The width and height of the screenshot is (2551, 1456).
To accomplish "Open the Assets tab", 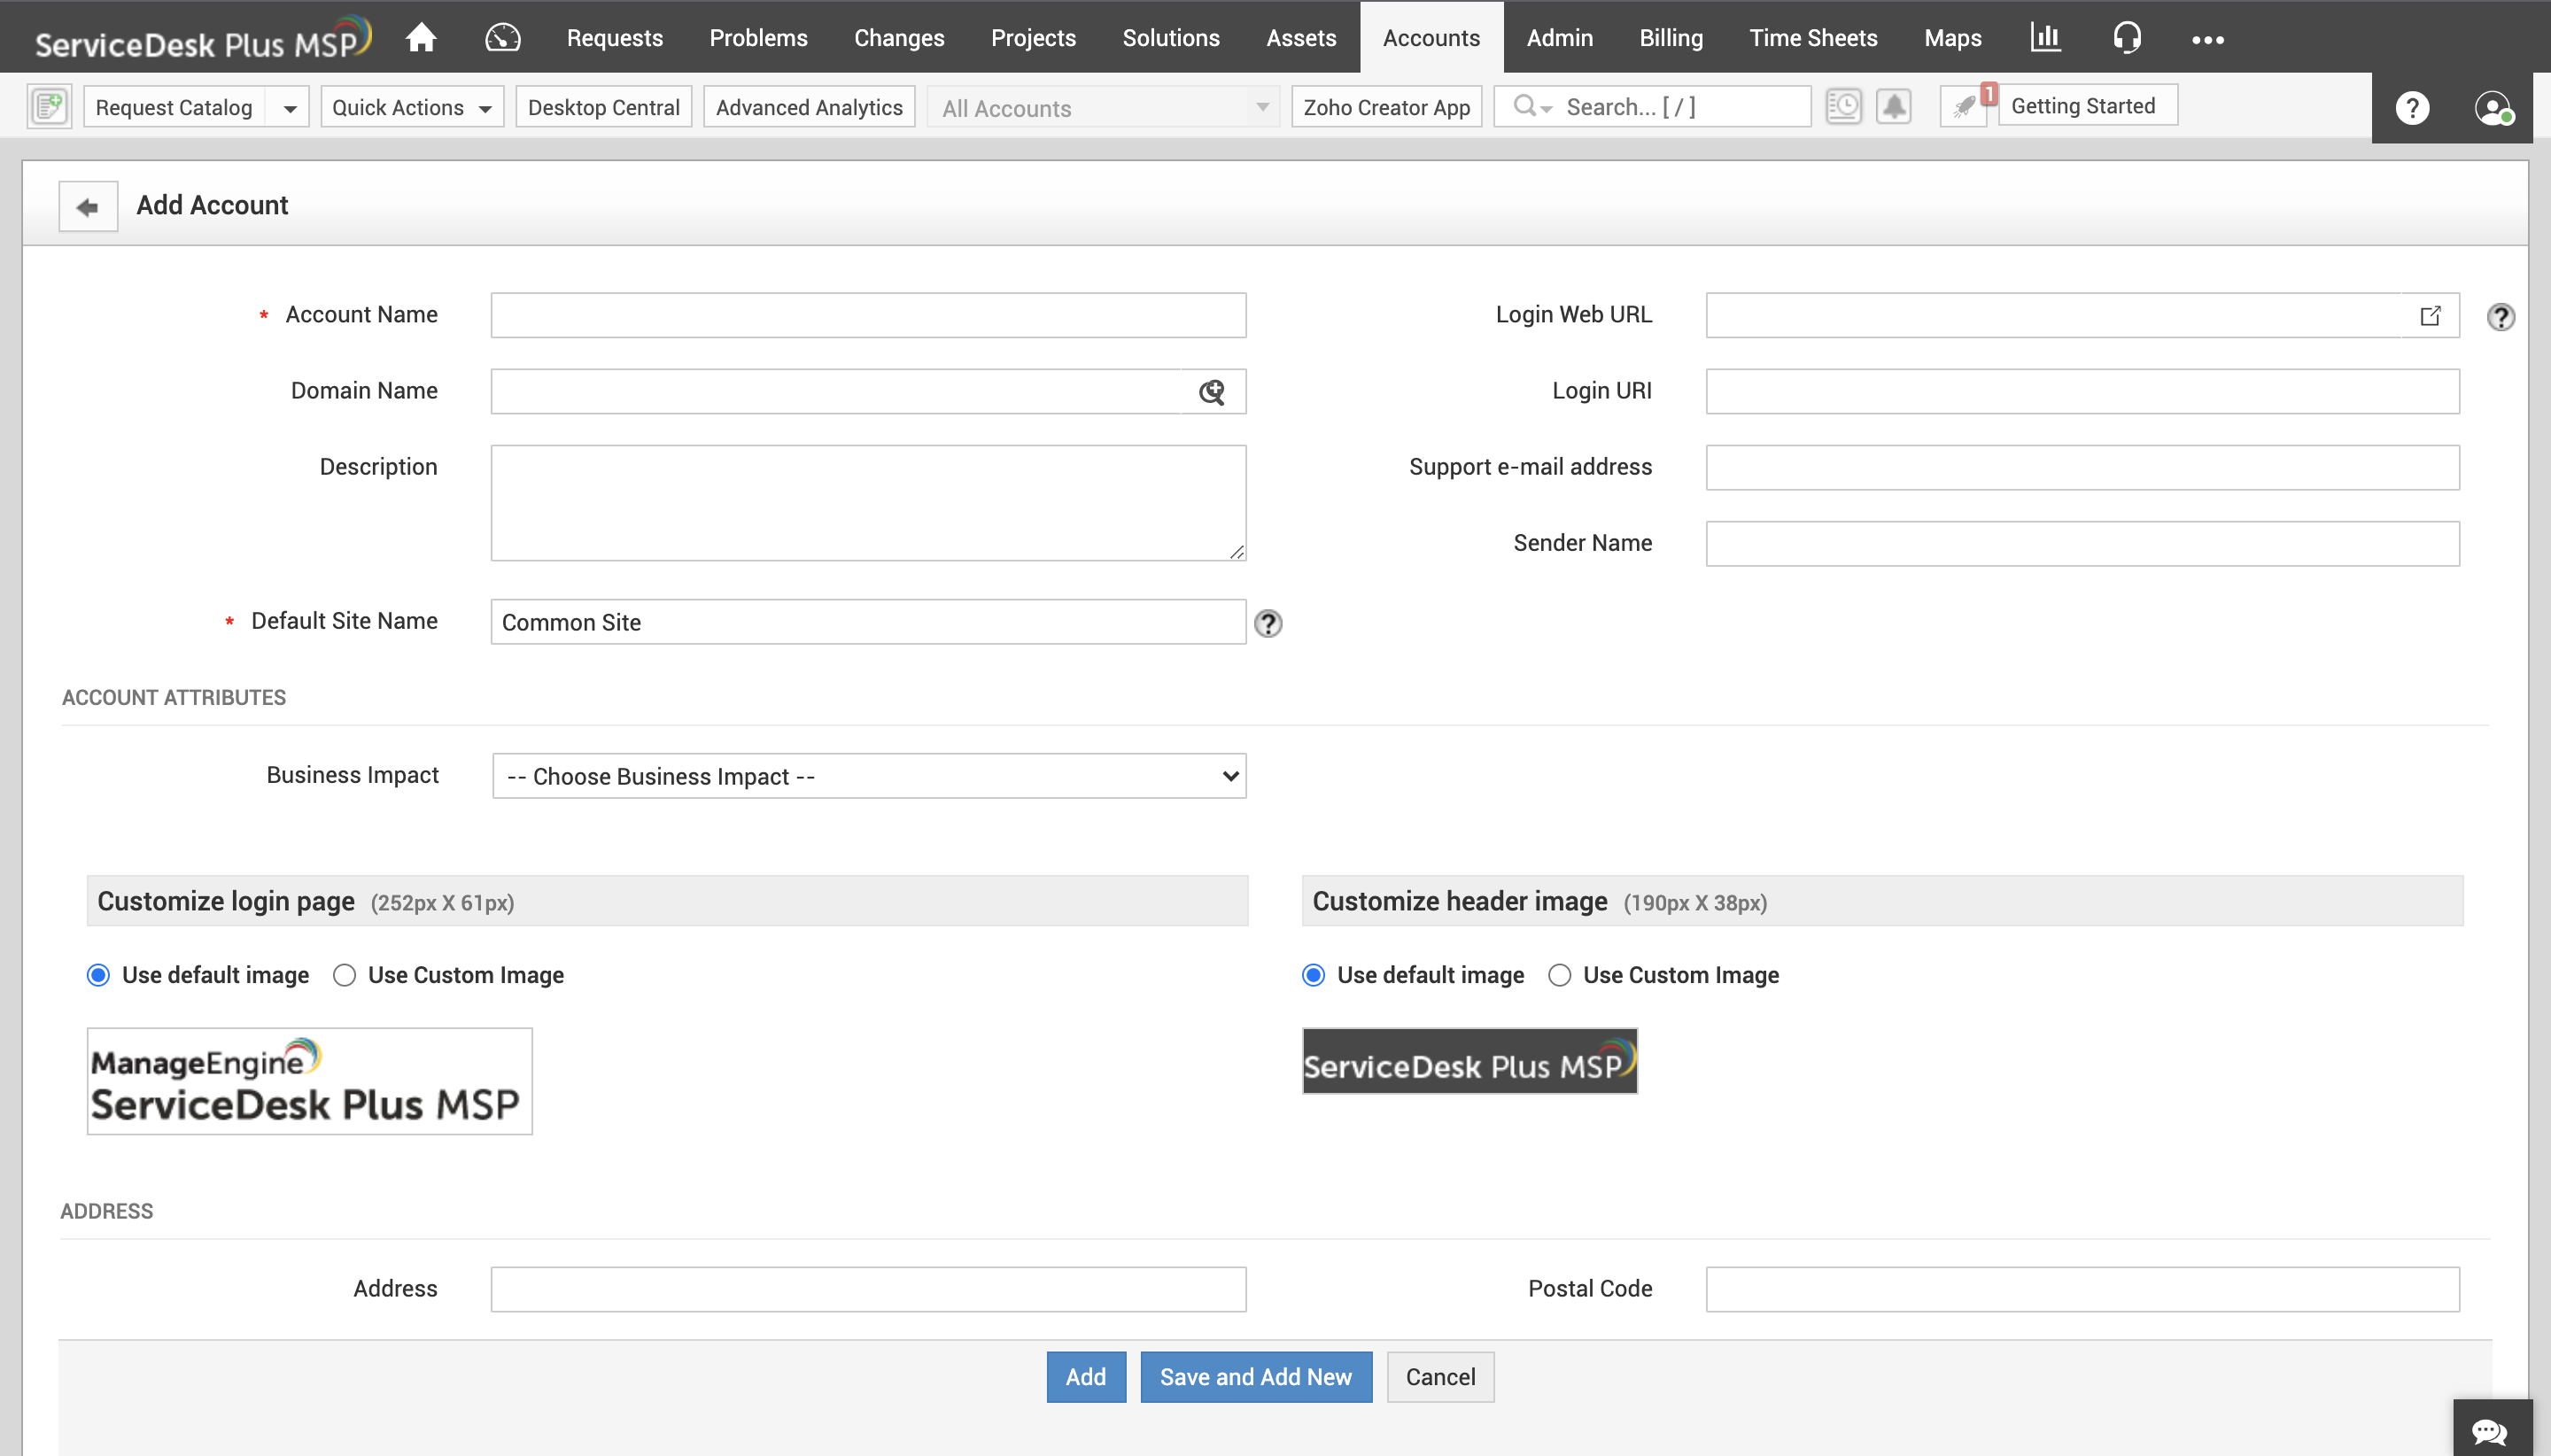I will click(x=1300, y=38).
